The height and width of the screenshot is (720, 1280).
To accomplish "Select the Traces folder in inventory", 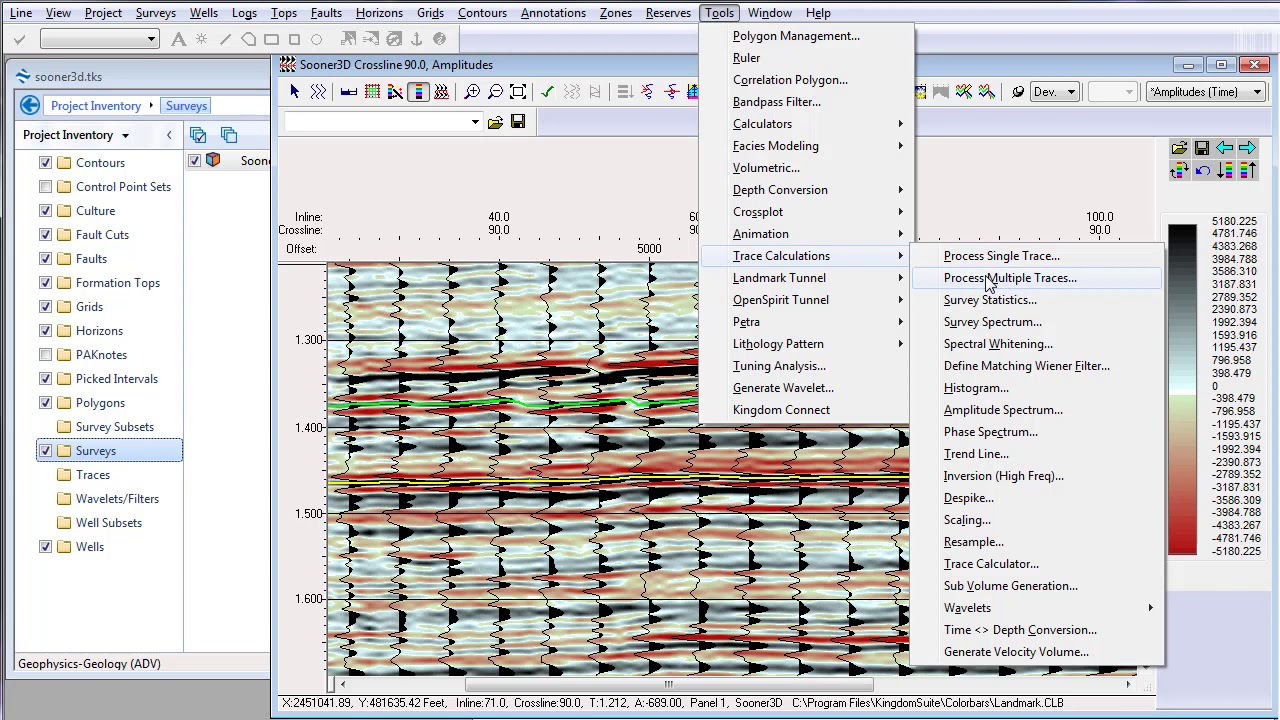I will [x=93, y=475].
